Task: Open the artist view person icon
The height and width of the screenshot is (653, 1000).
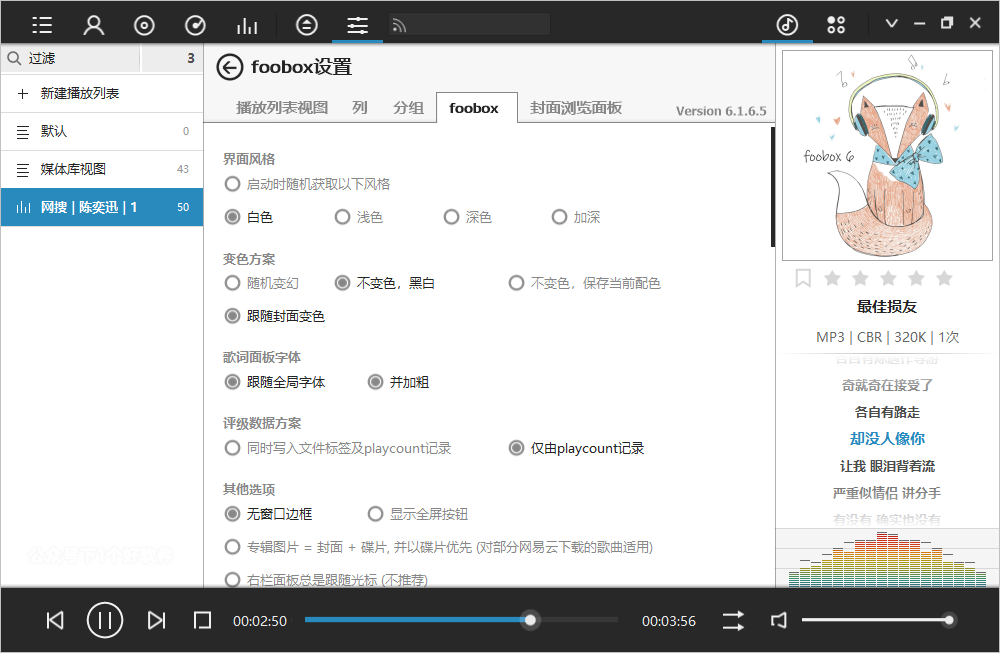Action: (94, 25)
